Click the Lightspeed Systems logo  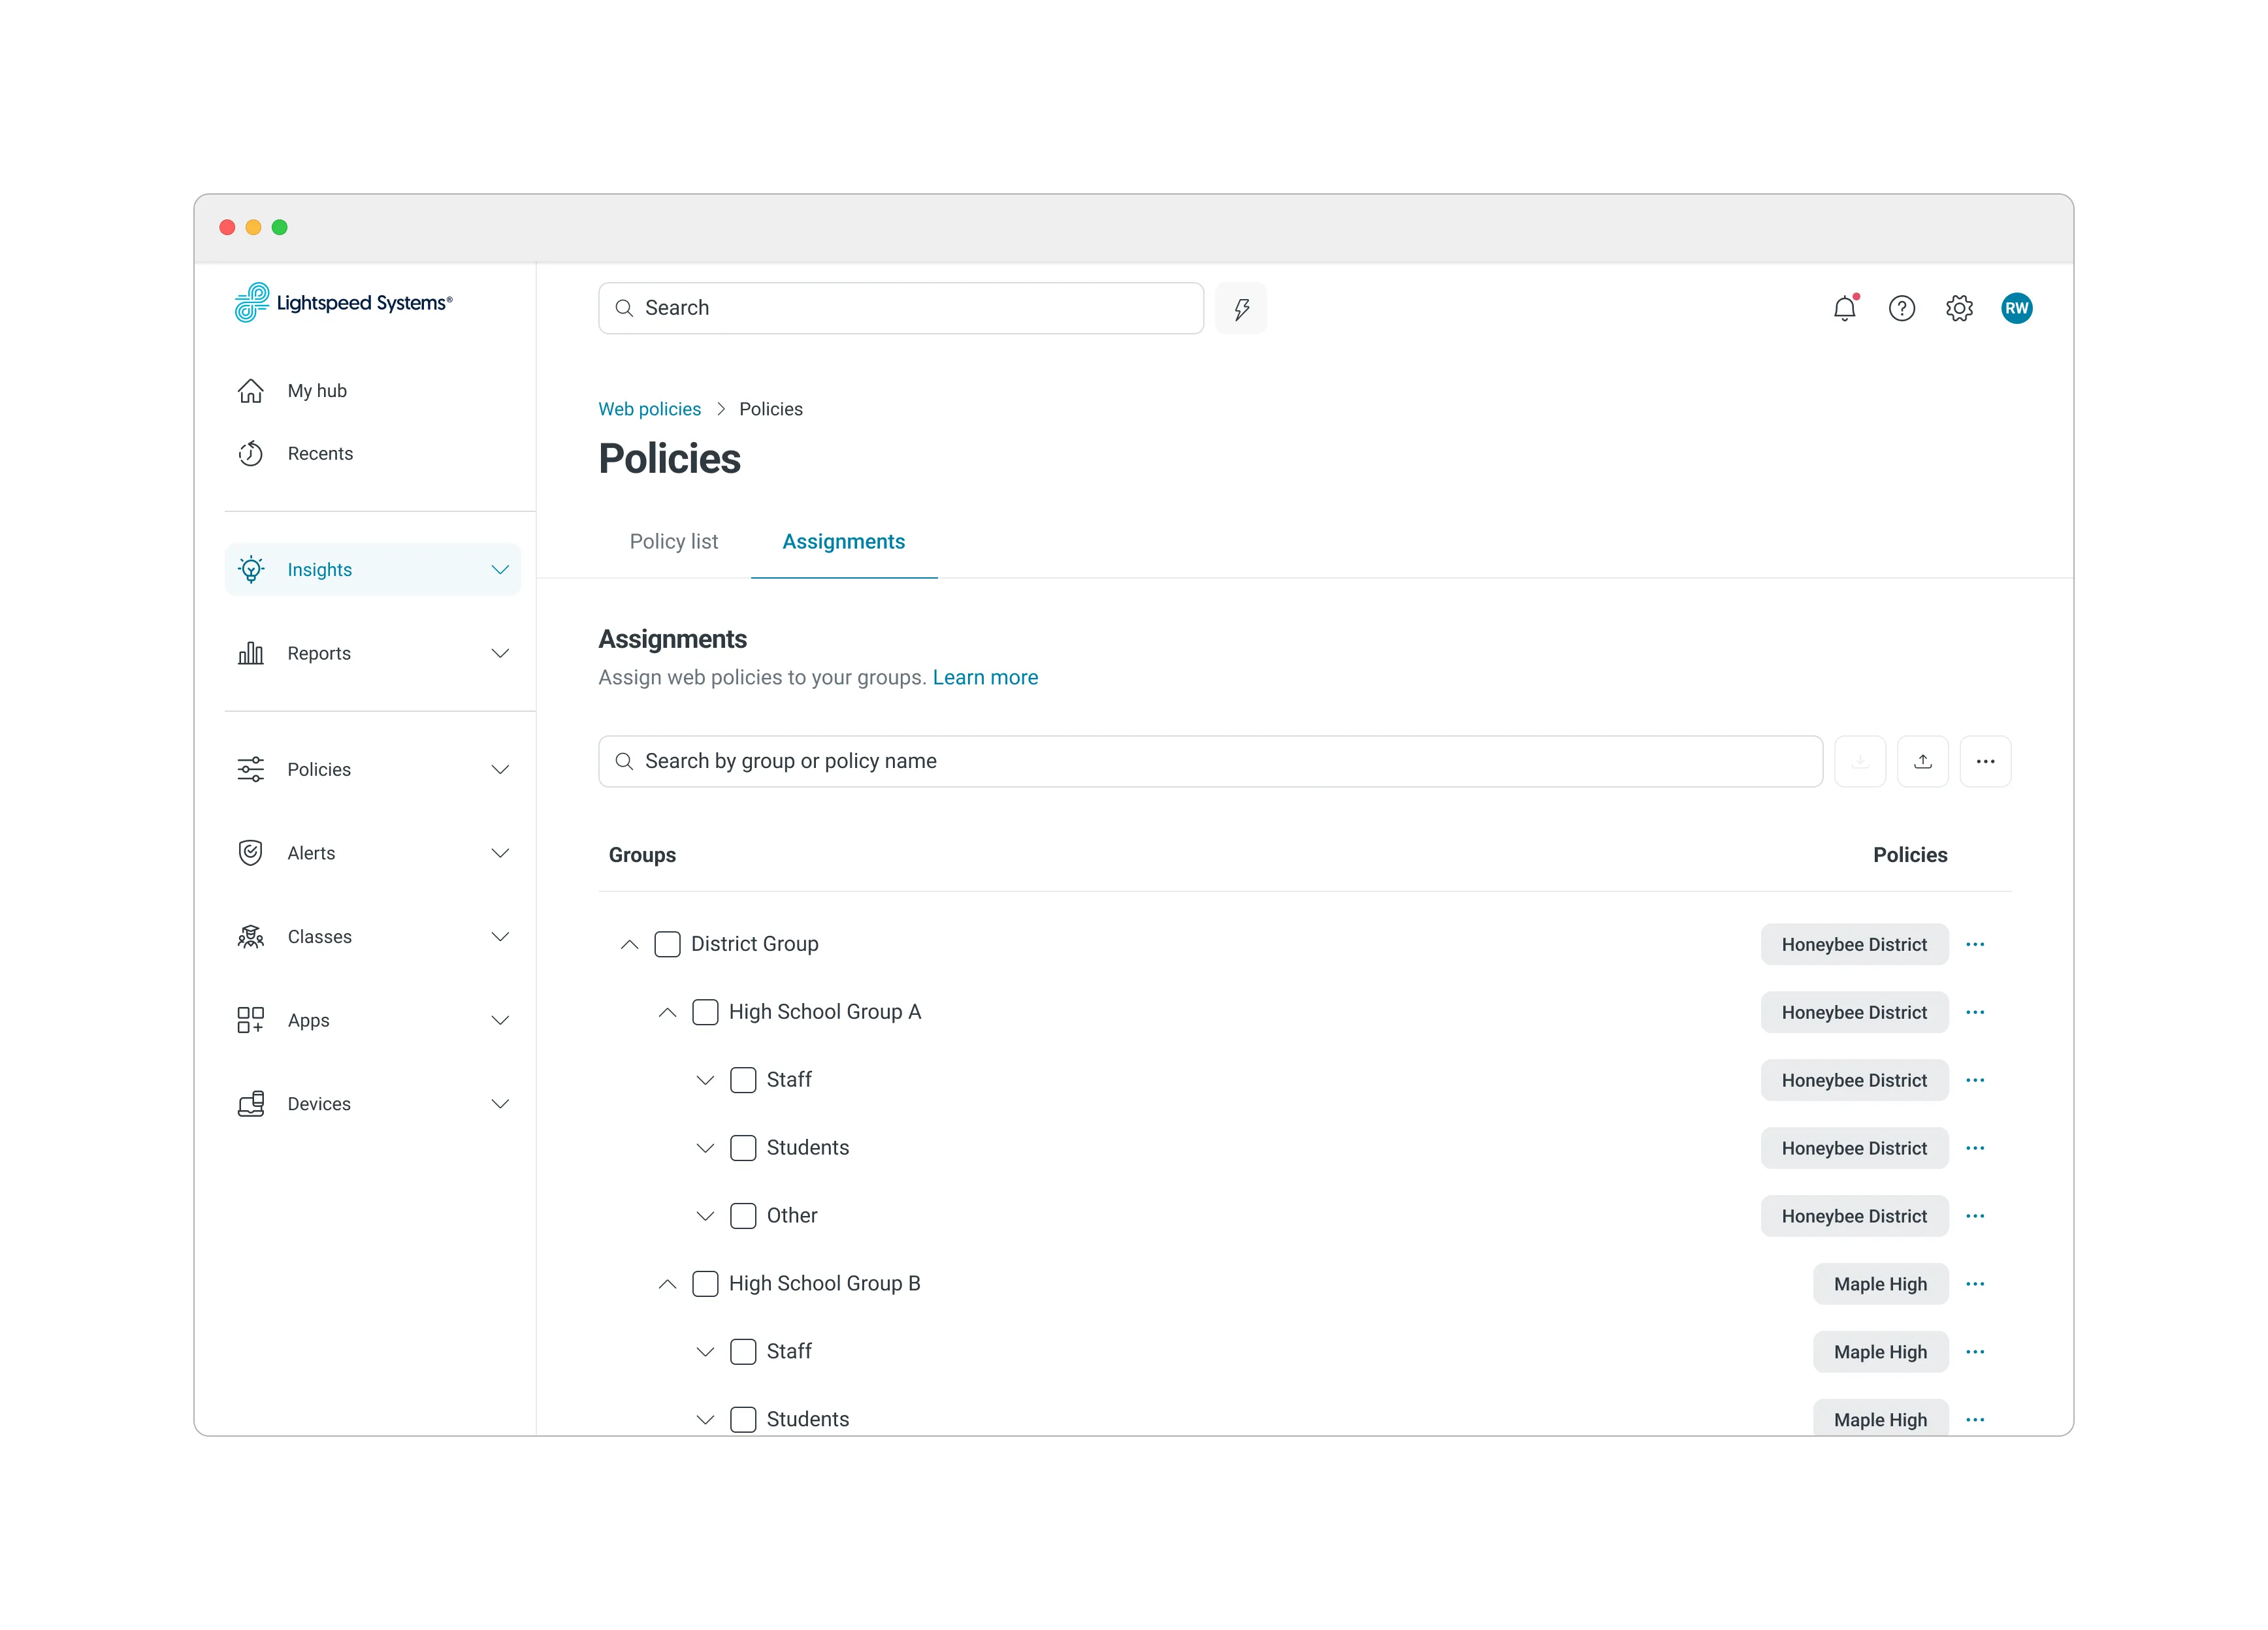pos(343,302)
